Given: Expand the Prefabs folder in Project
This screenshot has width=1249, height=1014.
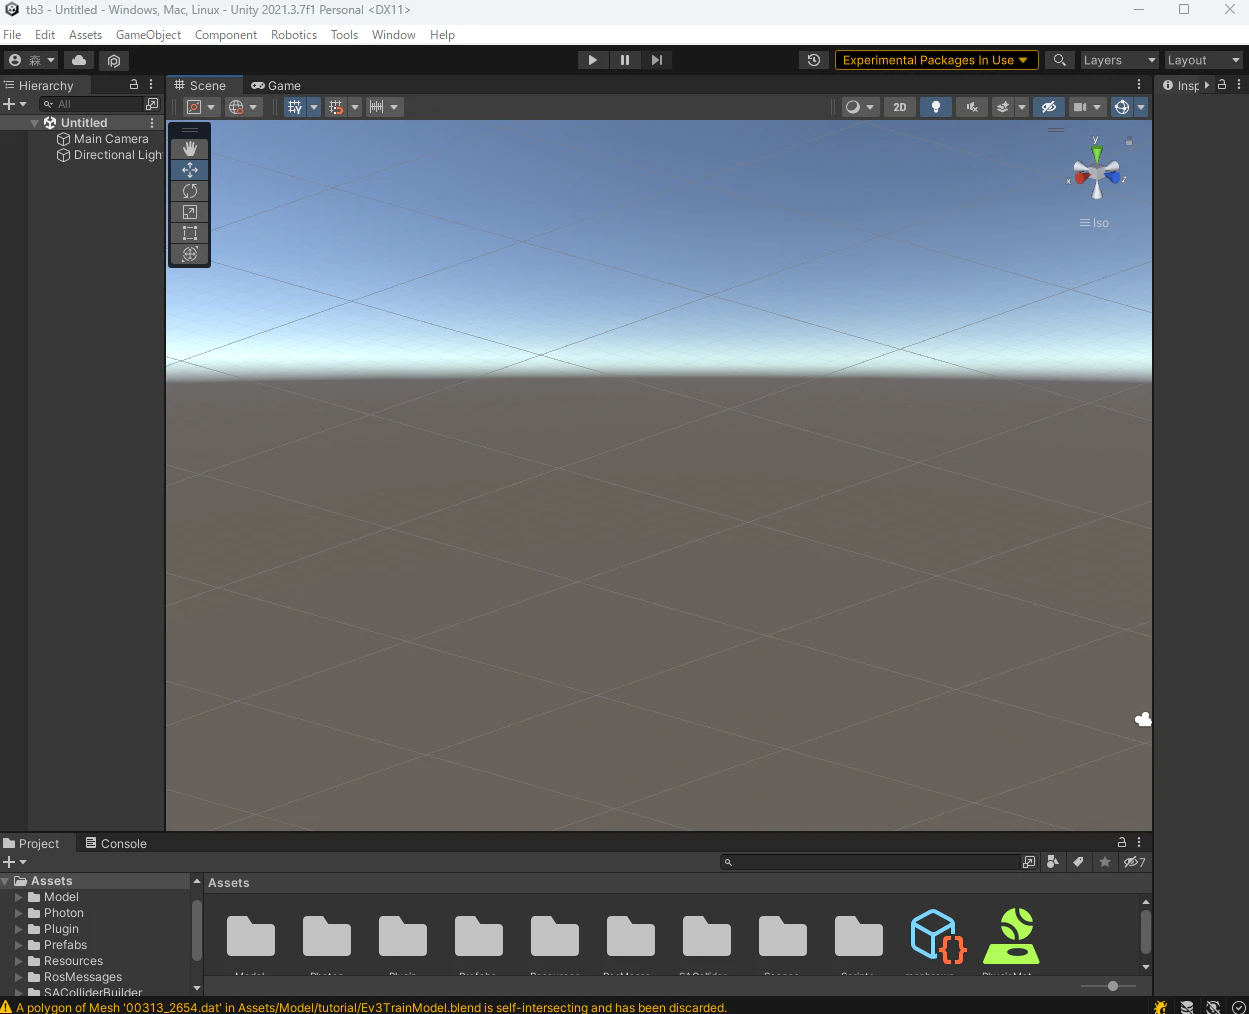Looking at the screenshot, I should coord(18,945).
